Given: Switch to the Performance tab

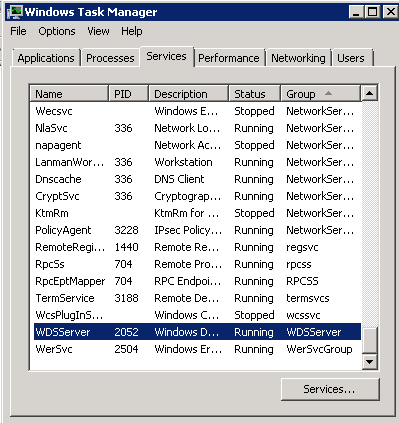Looking at the screenshot, I should click(x=229, y=58).
